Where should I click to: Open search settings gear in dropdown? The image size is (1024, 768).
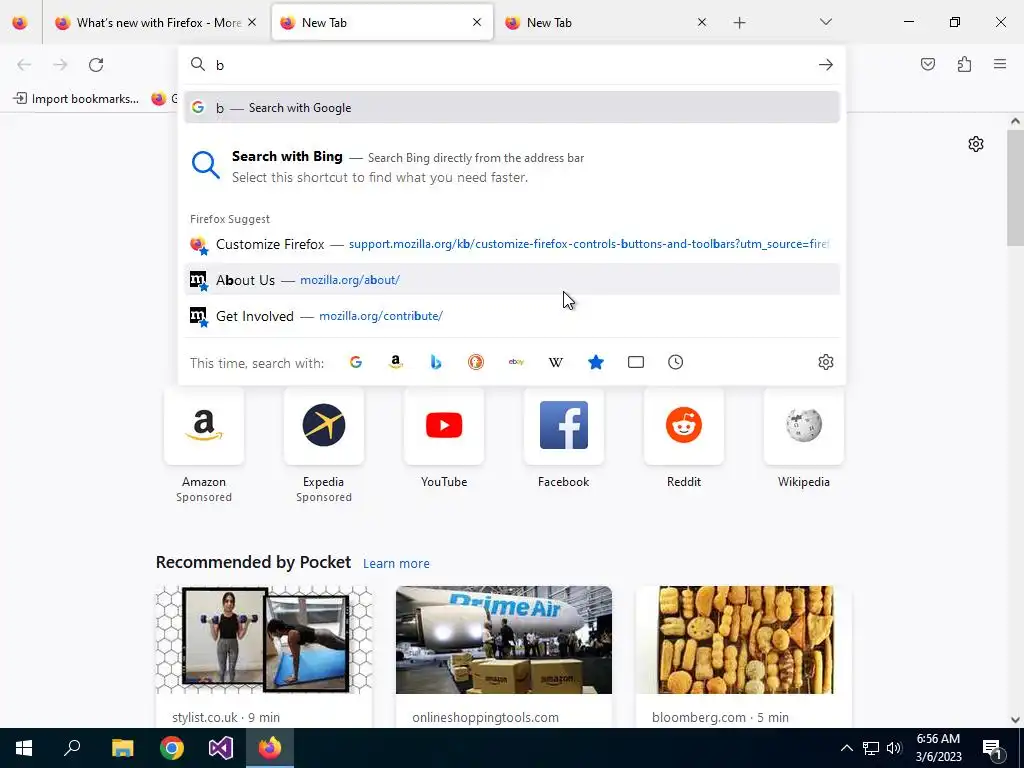pyautogui.click(x=825, y=362)
